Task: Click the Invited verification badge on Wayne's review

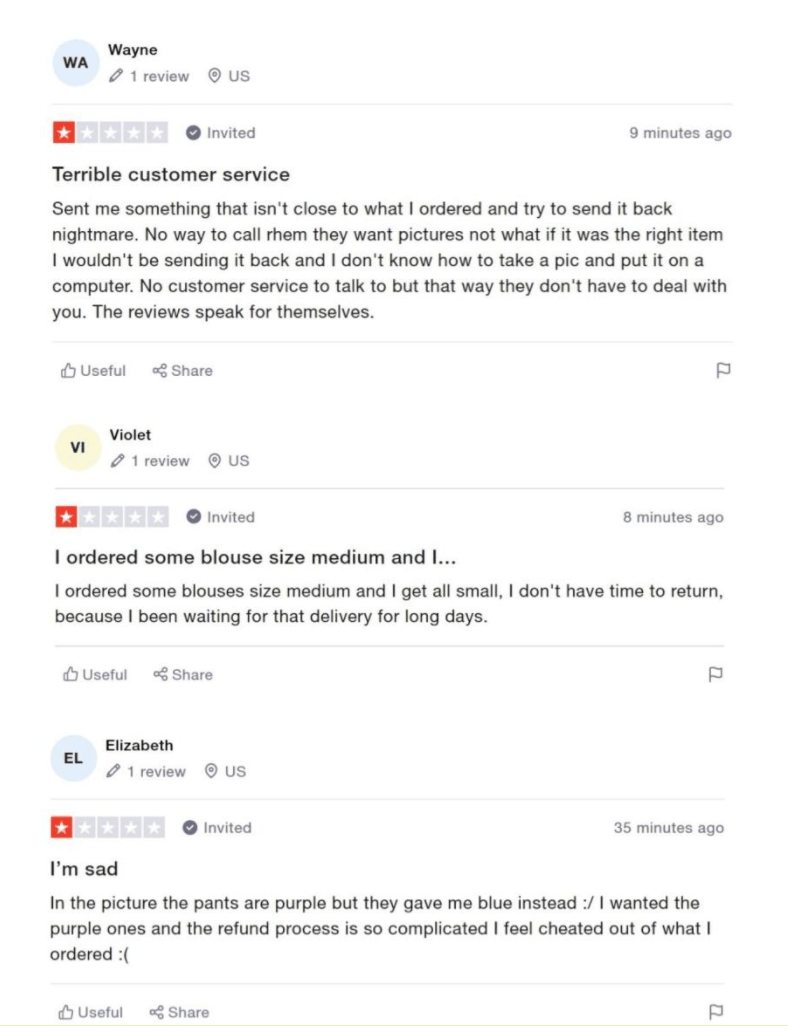Action: [221, 133]
